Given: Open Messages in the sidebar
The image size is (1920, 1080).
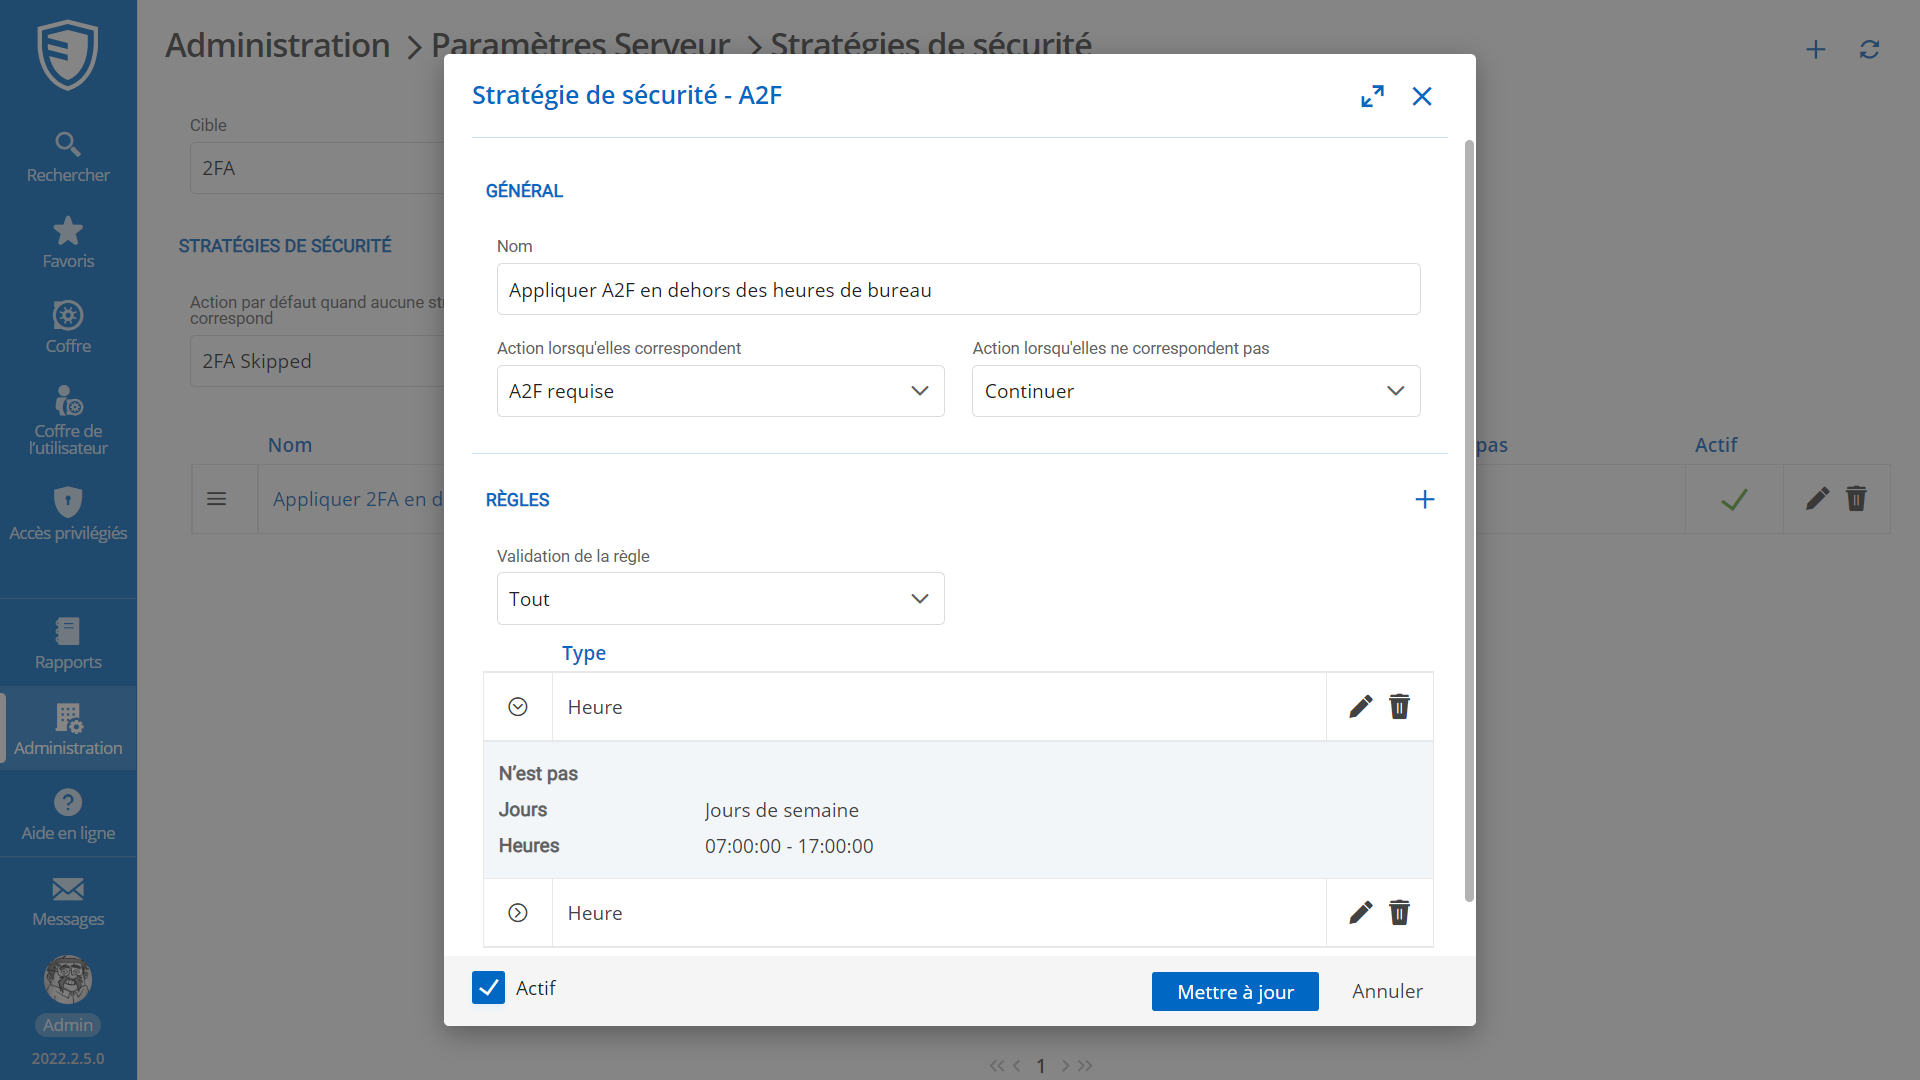Looking at the screenshot, I should (x=67, y=901).
